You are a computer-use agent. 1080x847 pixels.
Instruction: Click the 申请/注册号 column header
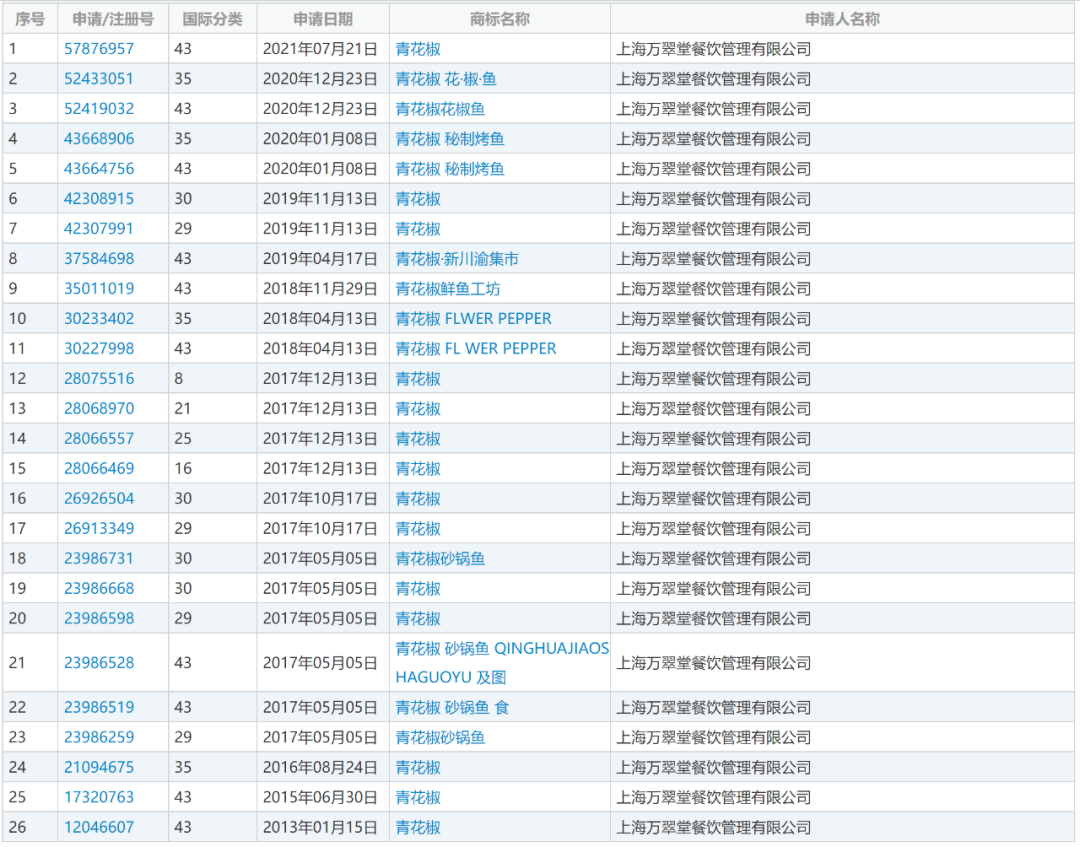coord(113,19)
